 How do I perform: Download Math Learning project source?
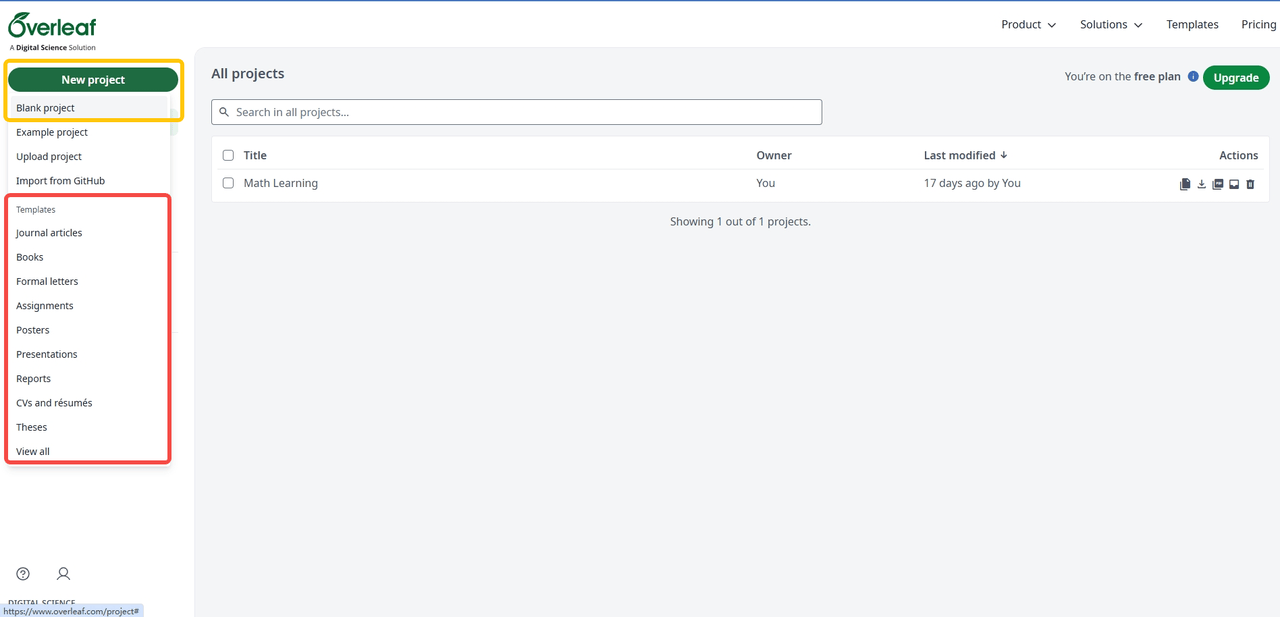pyautogui.click(x=1202, y=184)
